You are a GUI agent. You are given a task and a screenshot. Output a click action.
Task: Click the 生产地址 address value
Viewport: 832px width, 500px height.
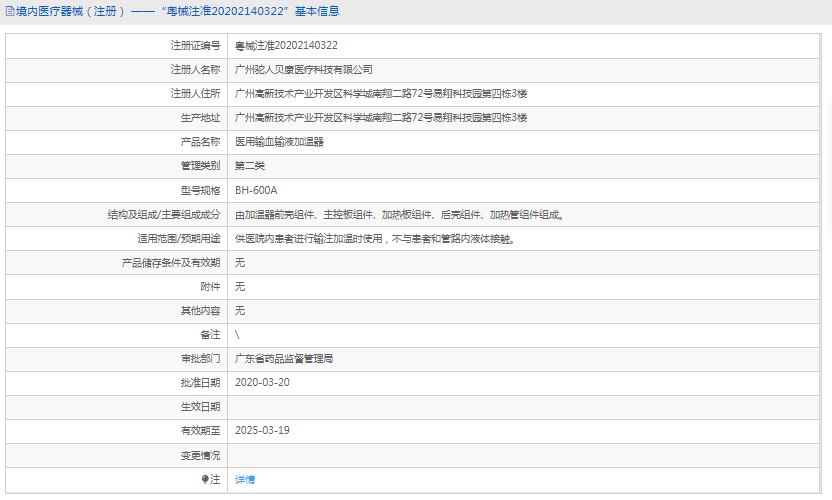(x=381, y=118)
